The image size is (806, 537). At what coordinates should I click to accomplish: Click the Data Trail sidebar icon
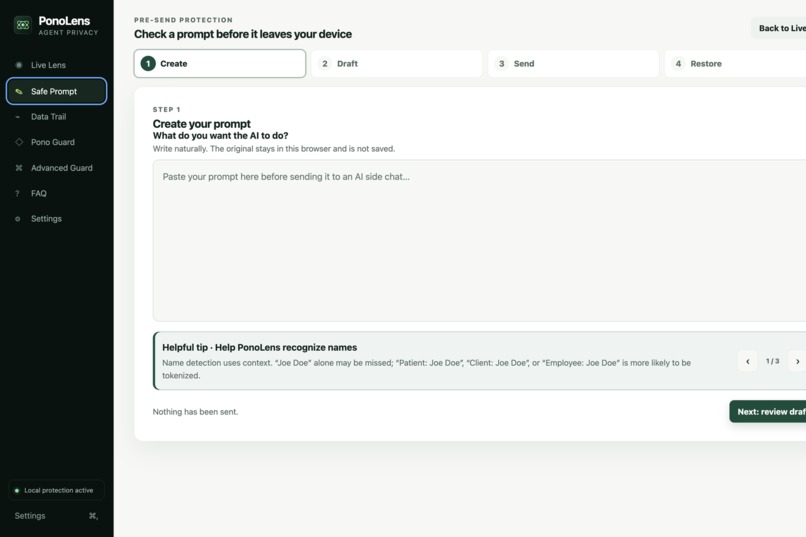pyautogui.click(x=18, y=117)
